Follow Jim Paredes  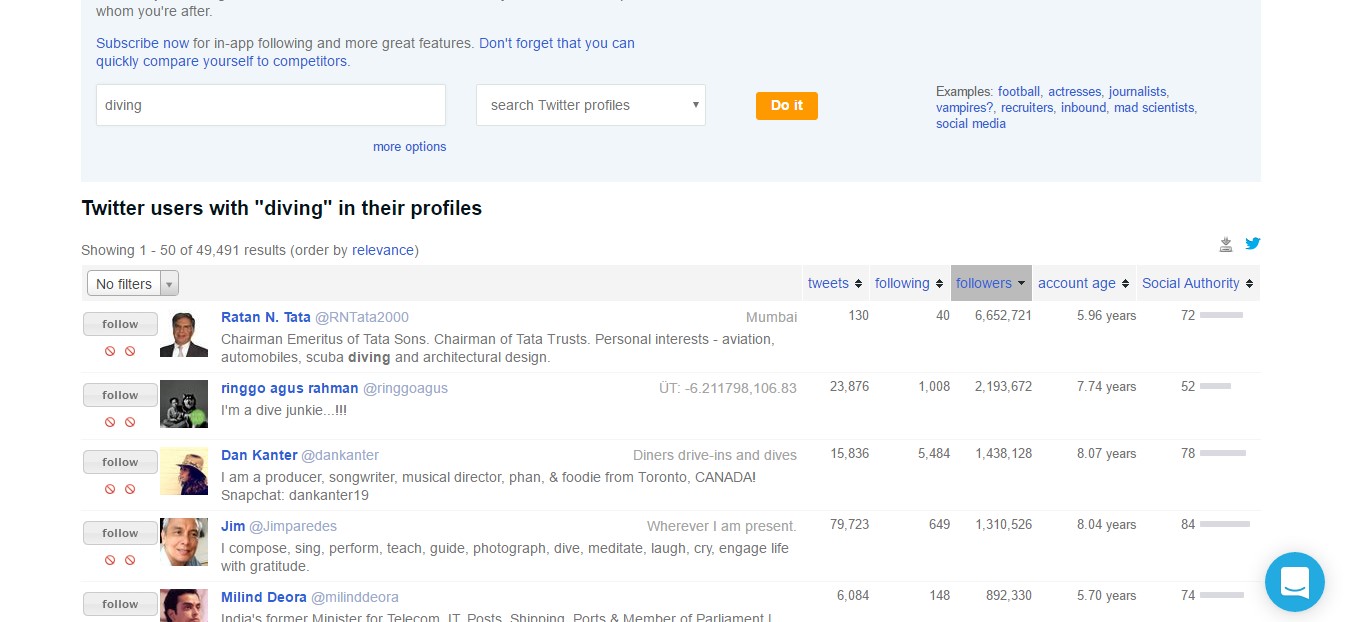pyautogui.click(x=120, y=533)
